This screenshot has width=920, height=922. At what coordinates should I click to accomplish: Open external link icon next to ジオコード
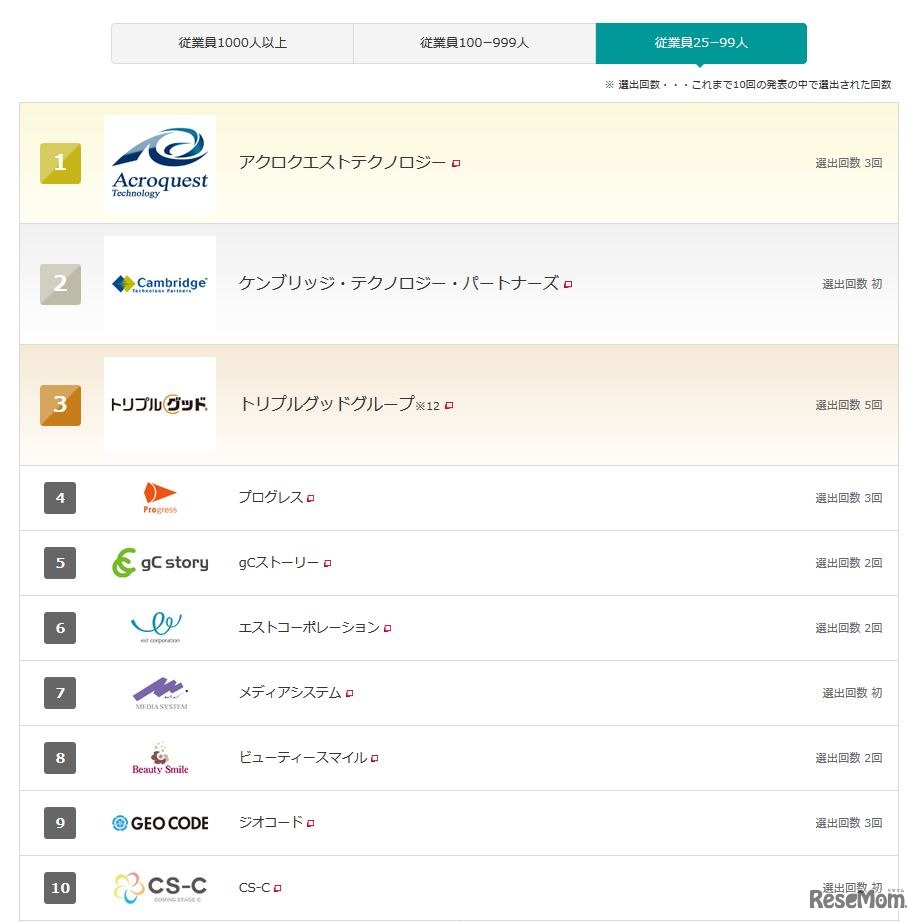pos(311,823)
